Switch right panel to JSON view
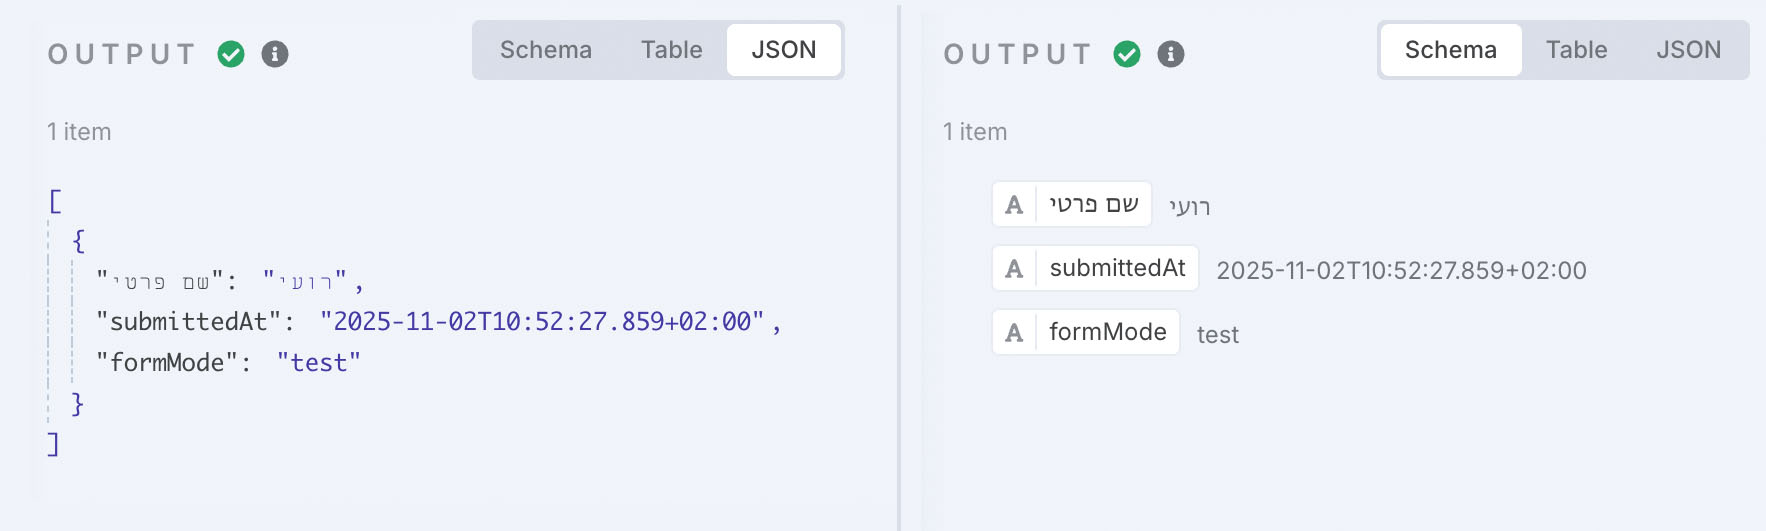 pyautogui.click(x=1688, y=50)
